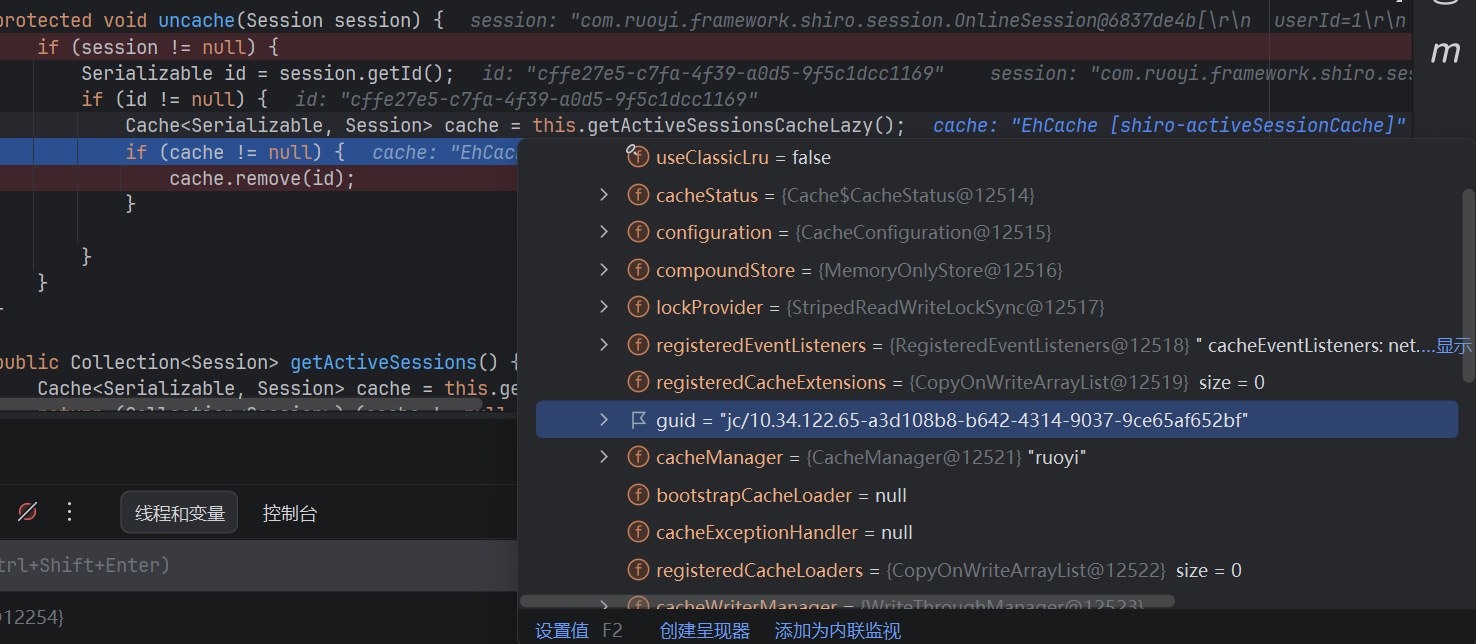This screenshot has height=644, width=1476.
Task: Click the variables popup vertical scrollbar
Action: pyautogui.click(x=1468, y=285)
